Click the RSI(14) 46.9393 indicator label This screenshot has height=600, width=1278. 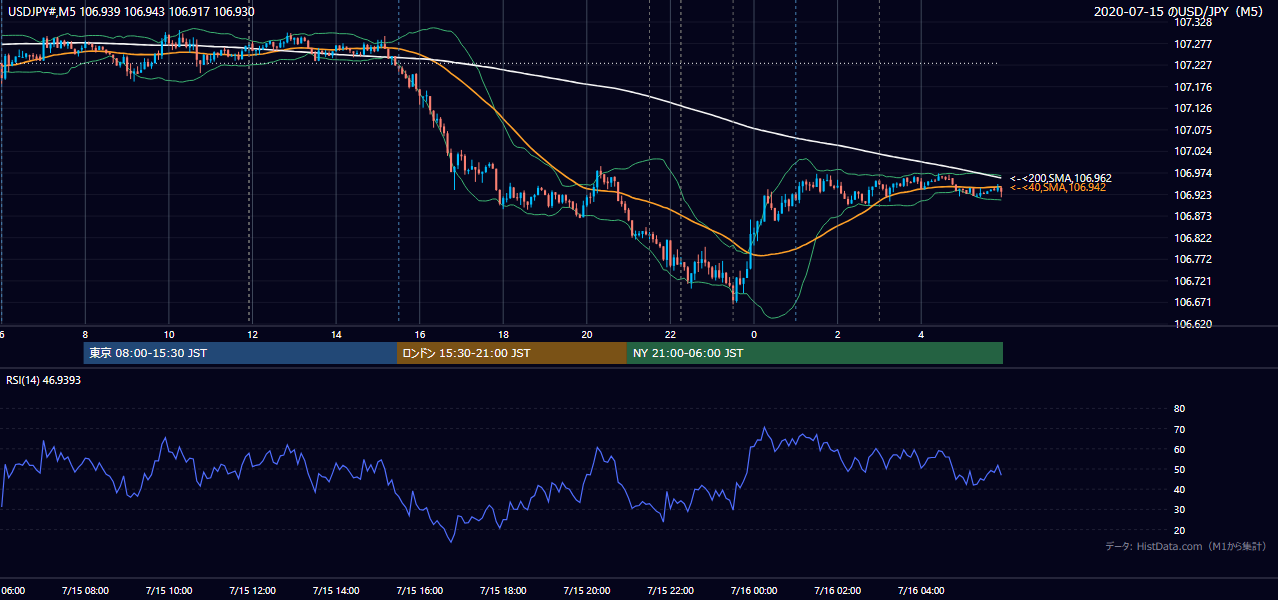pos(44,380)
